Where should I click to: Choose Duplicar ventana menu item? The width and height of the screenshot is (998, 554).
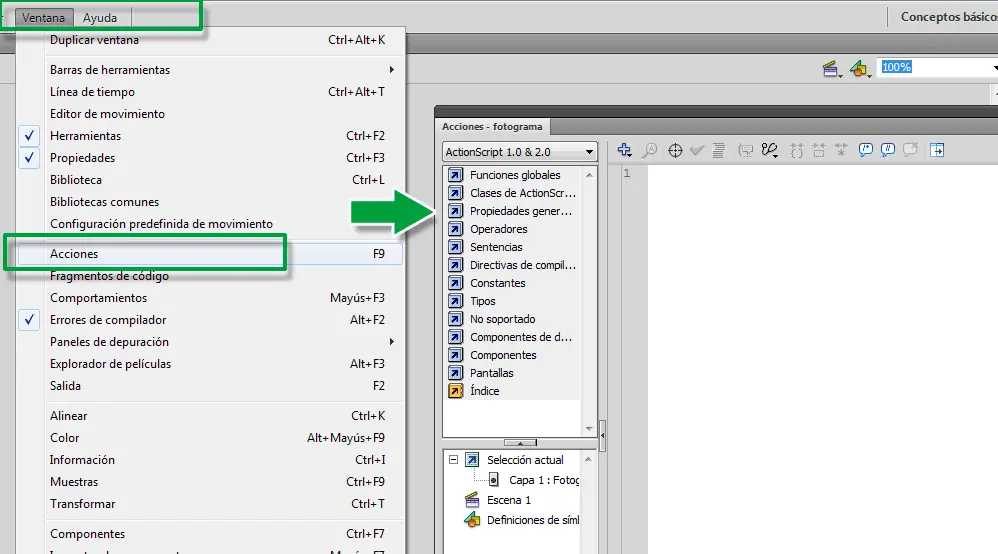point(211,39)
